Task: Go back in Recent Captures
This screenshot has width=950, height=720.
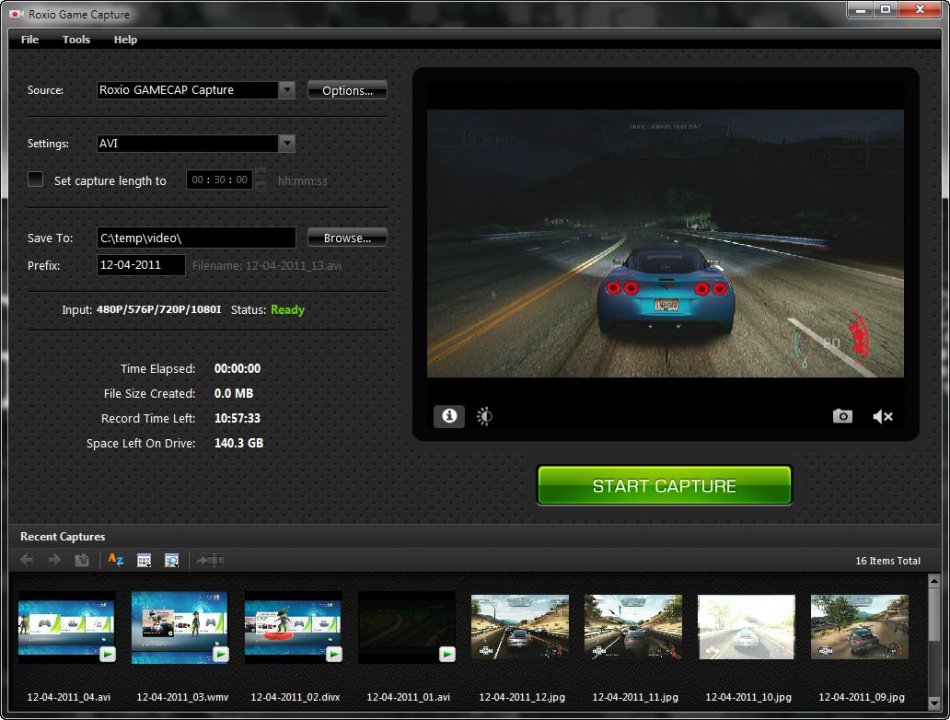Action: click(27, 560)
